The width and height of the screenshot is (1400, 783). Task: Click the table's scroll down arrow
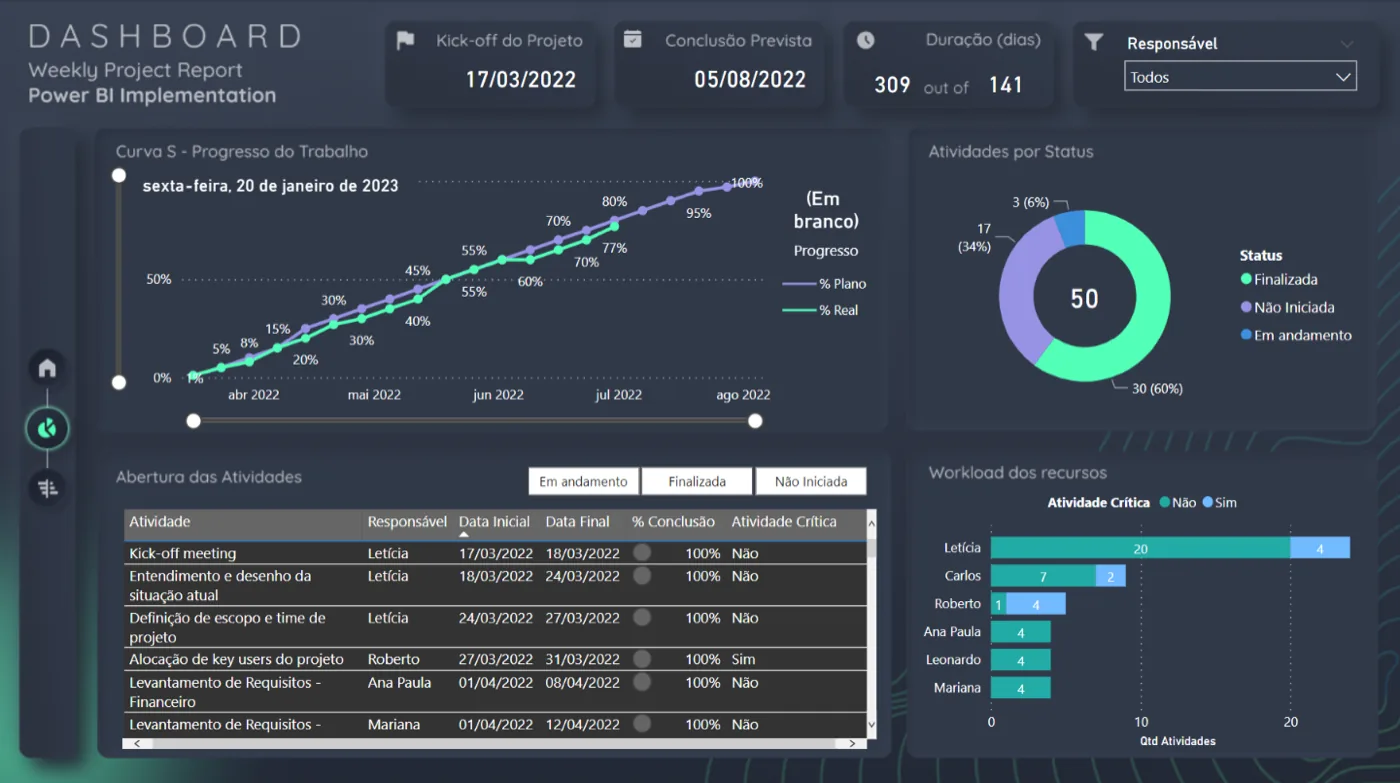click(871, 725)
